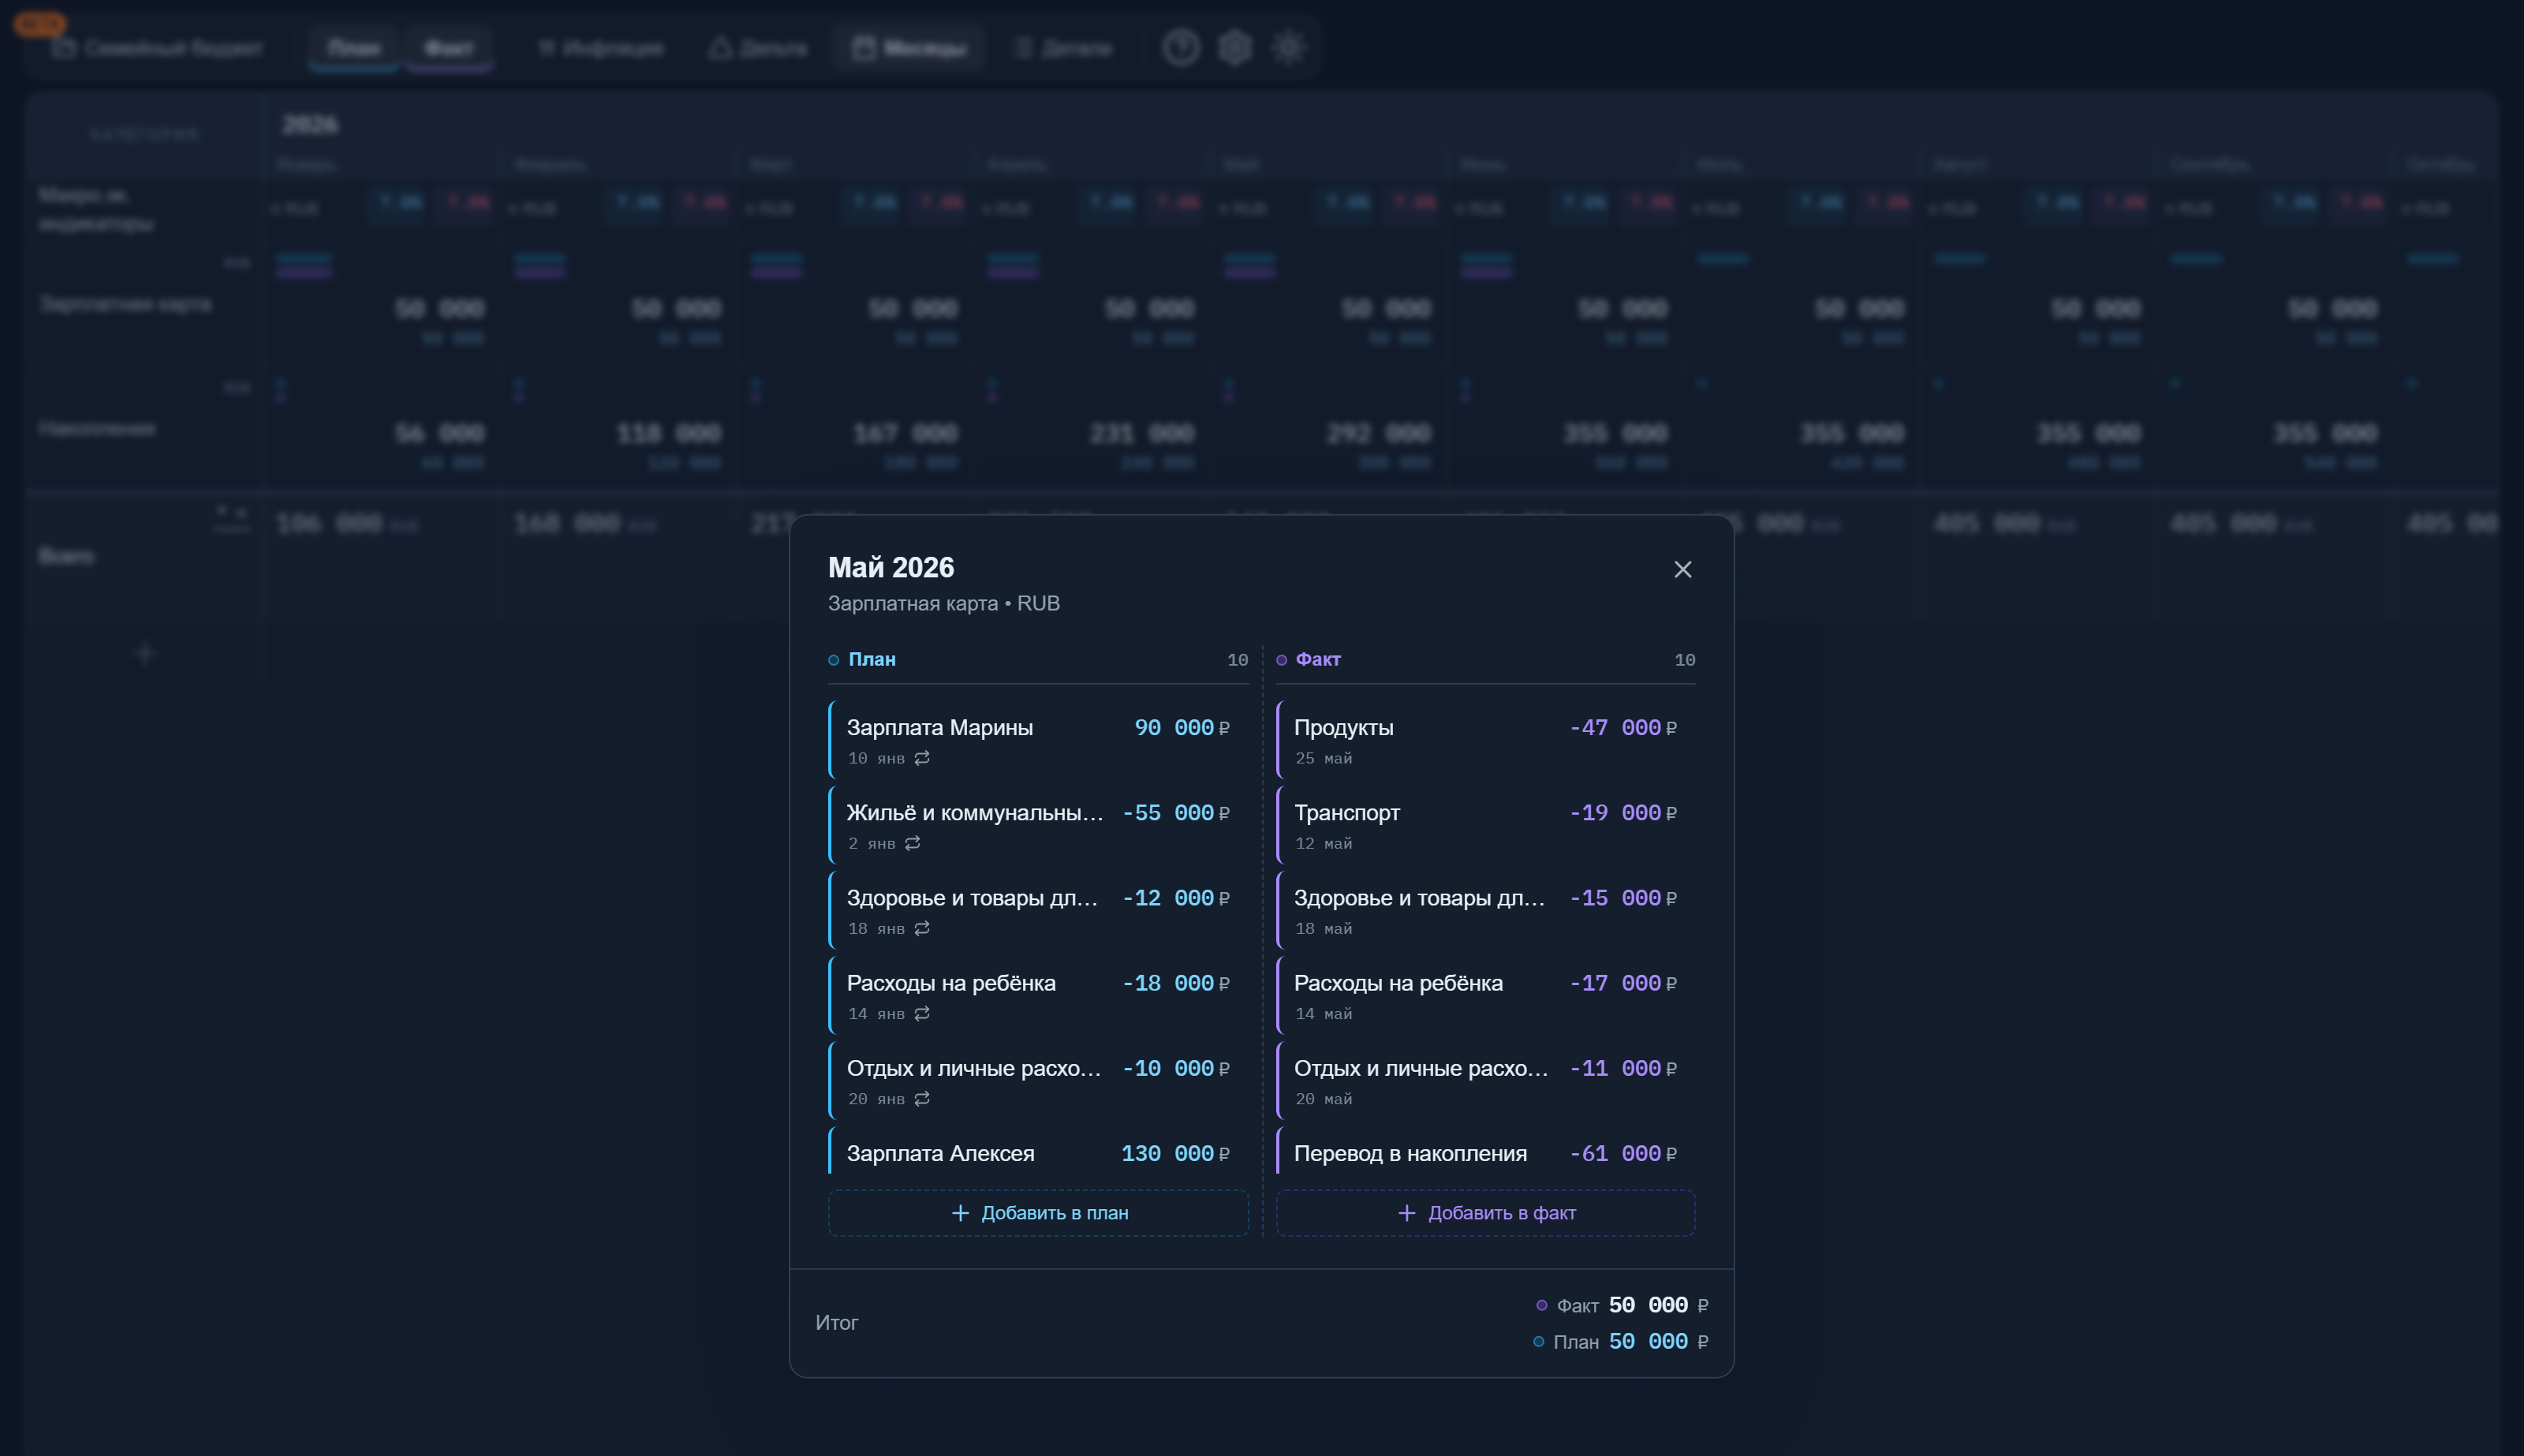Close the Май 2026 dialog
The width and height of the screenshot is (2524, 1456).
click(1683, 569)
